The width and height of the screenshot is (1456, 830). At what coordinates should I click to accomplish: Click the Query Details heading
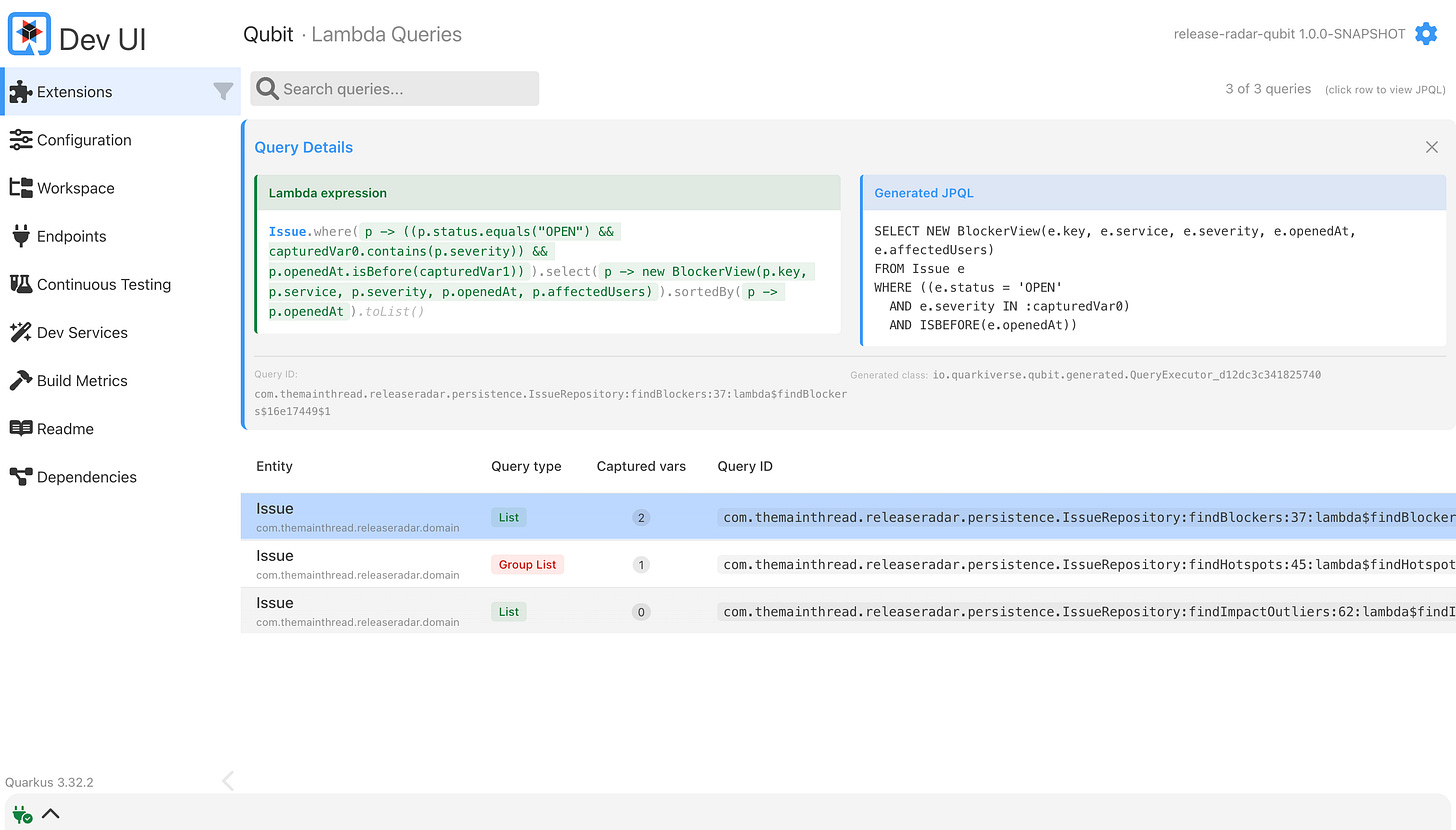pyautogui.click(x=303, y=147)
